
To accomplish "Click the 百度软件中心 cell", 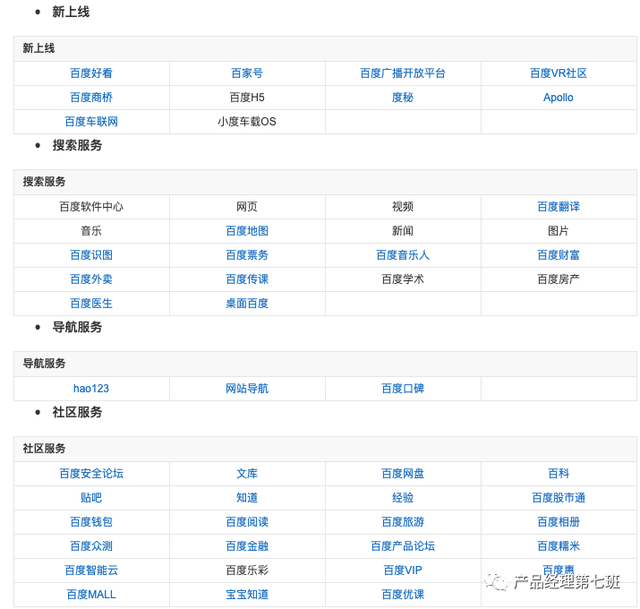I will pyautogui.click(x=91, y=207).
